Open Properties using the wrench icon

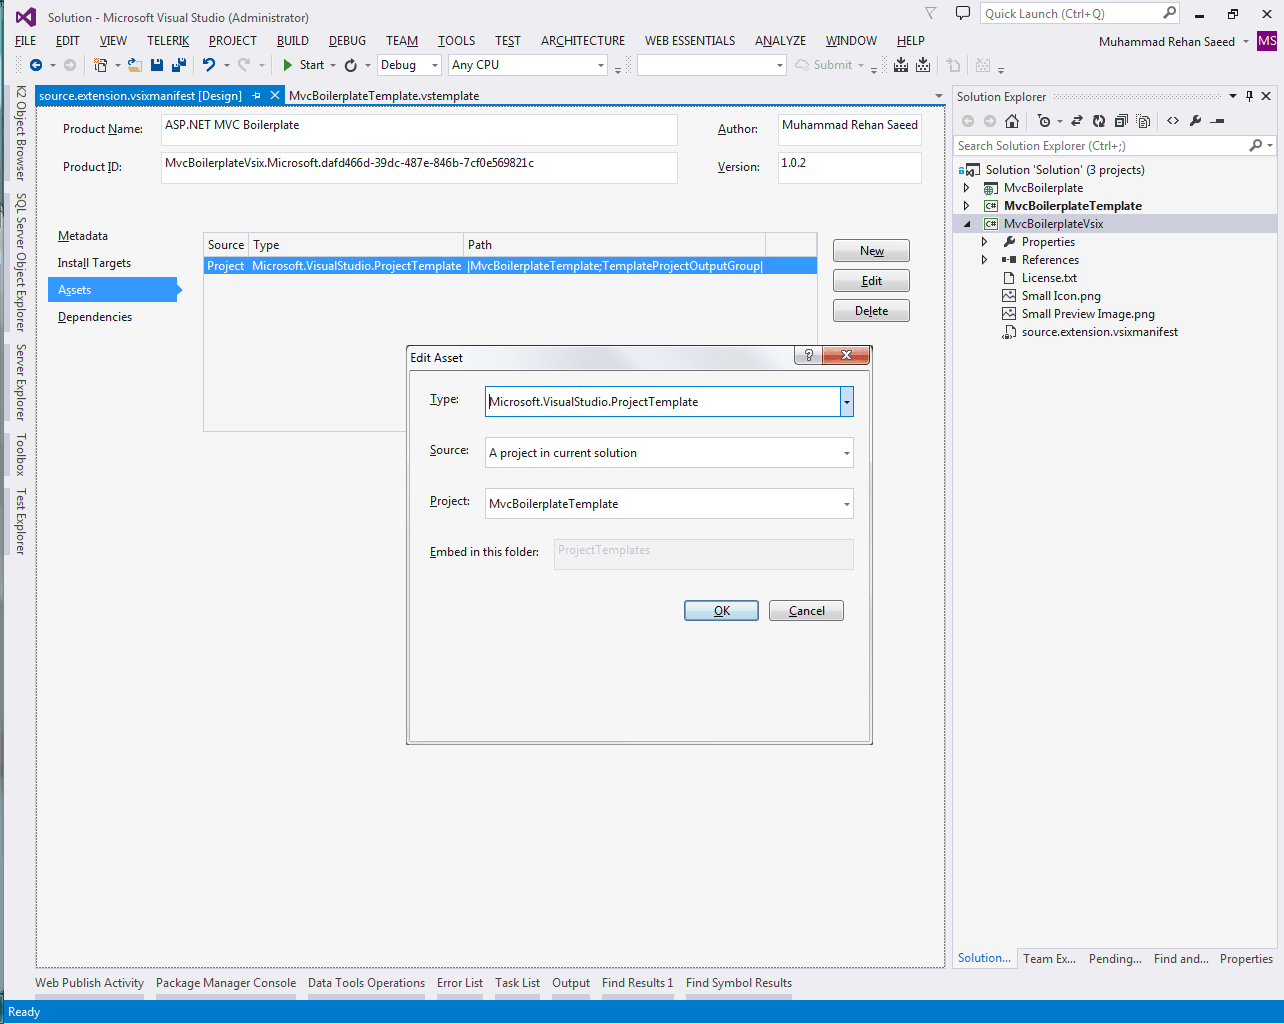(x=1193, y=120)
